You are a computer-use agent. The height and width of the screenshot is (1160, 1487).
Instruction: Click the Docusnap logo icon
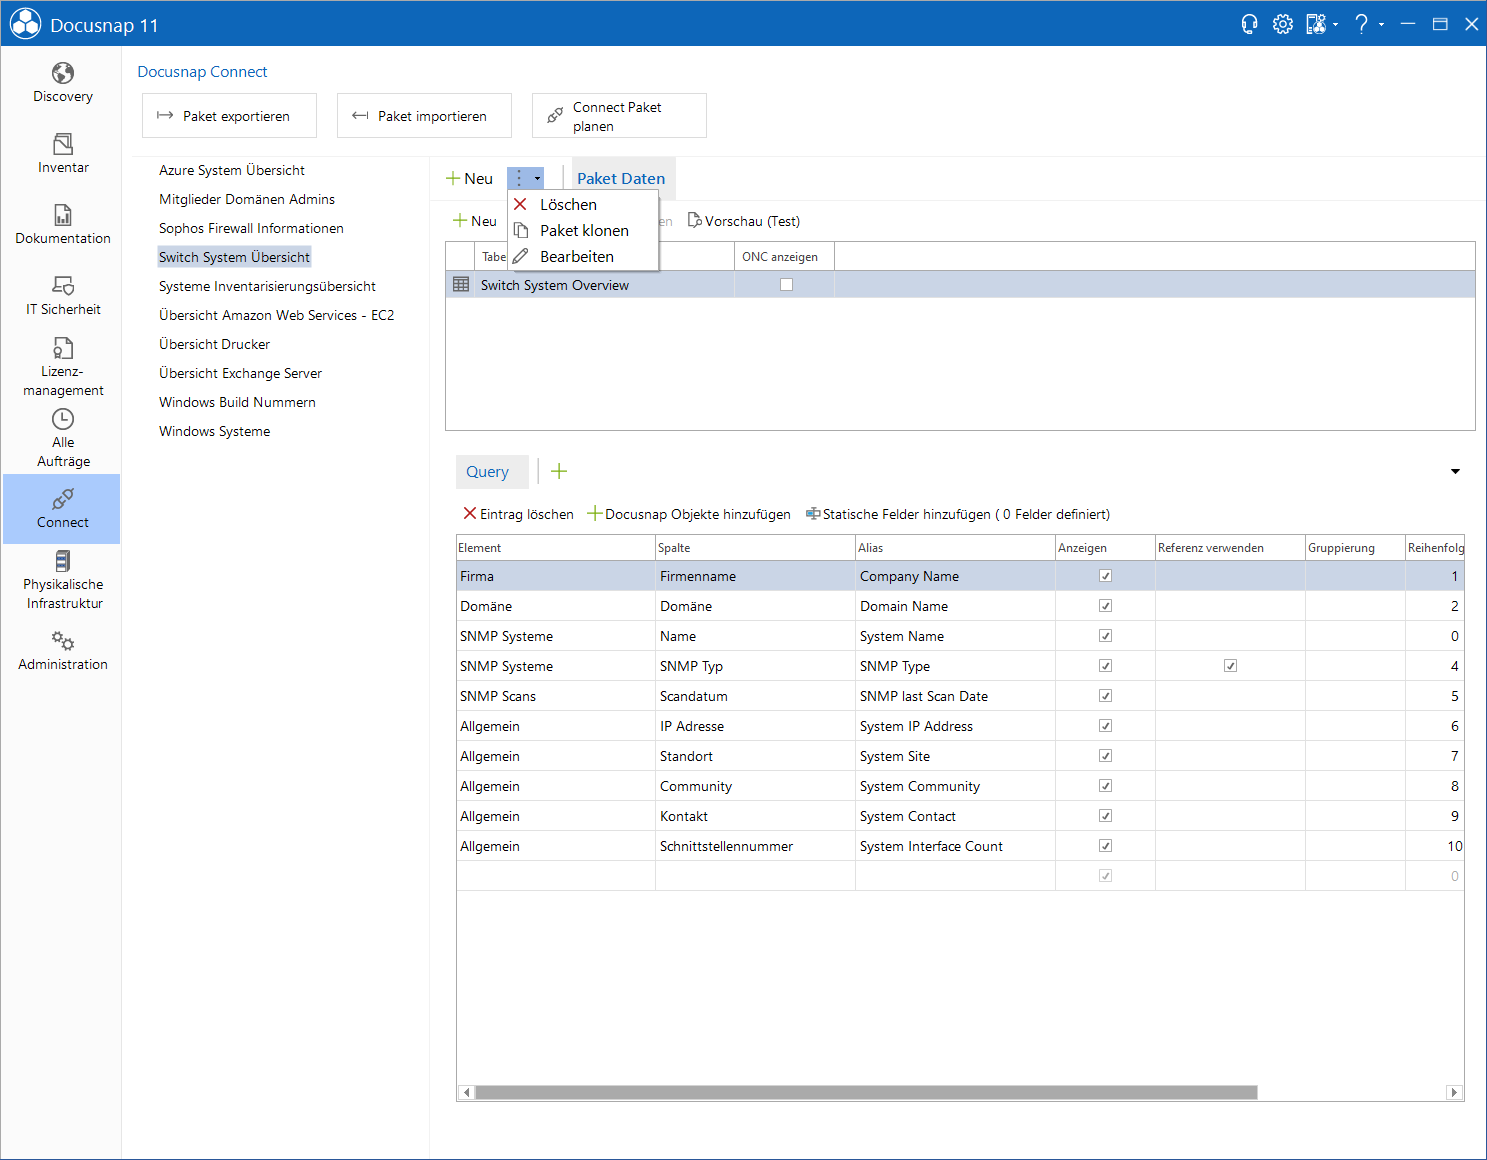pyautogui.click(x=25, y=24)
